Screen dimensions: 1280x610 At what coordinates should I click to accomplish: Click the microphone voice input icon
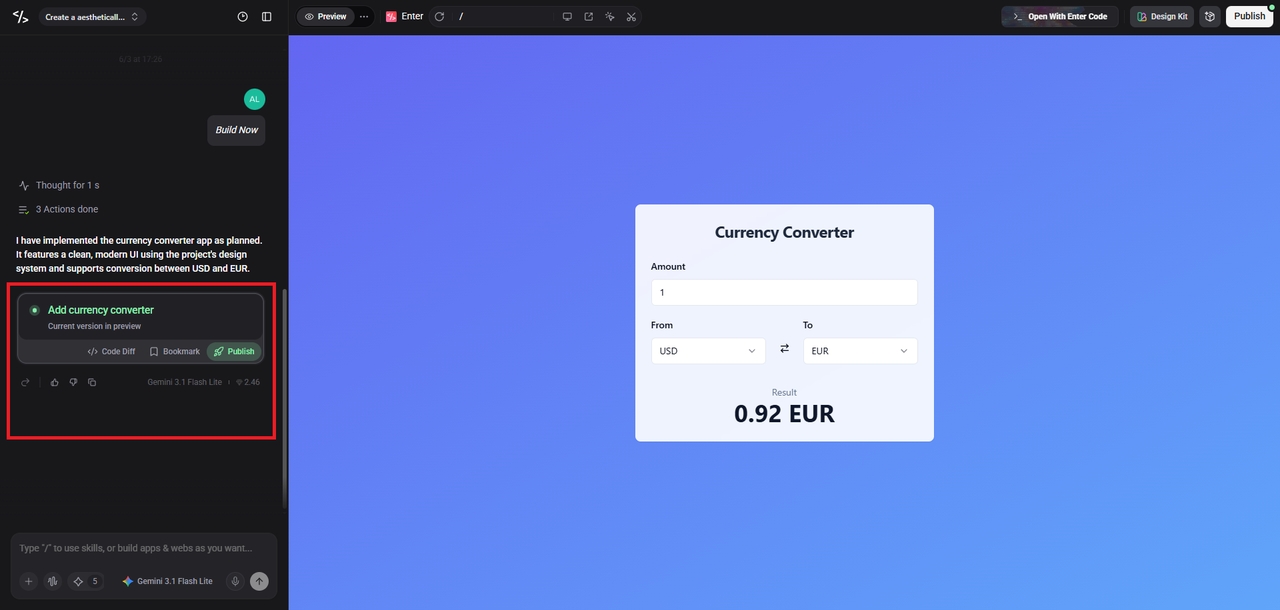[235, 581]
